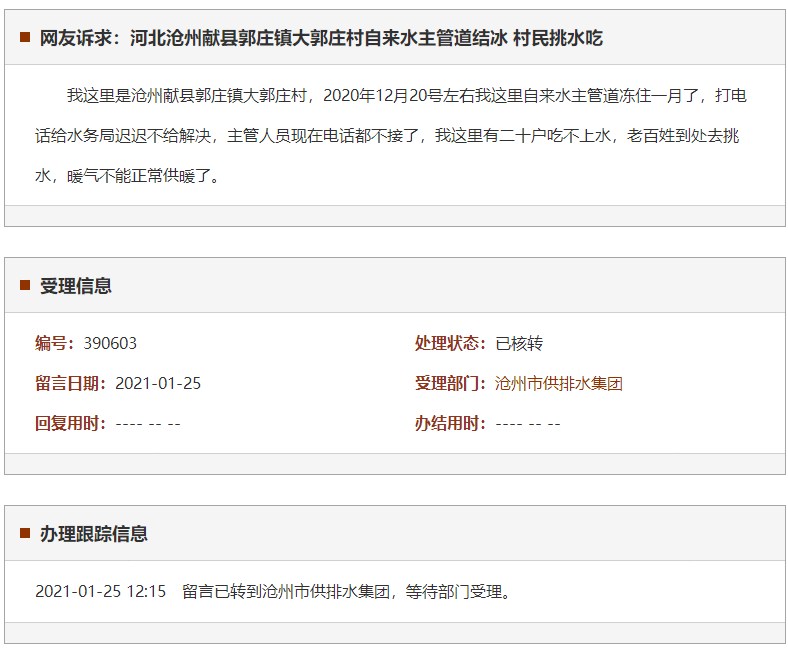This screenshot has width=788, height=649.
Task: Select the 受理信息 section heading text
Action: point(76,286)
